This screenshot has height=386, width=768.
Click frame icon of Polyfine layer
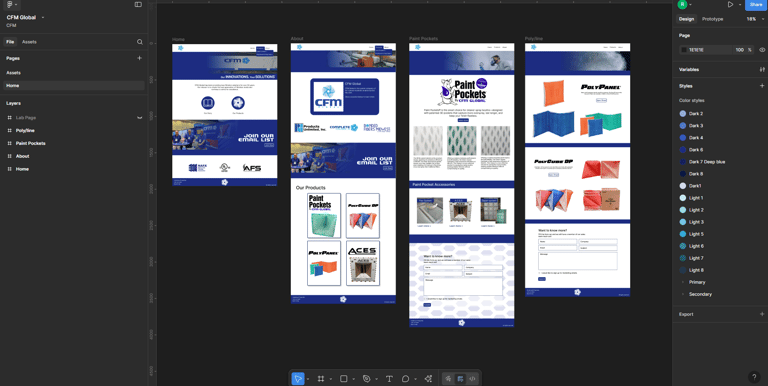click(9, 131)
